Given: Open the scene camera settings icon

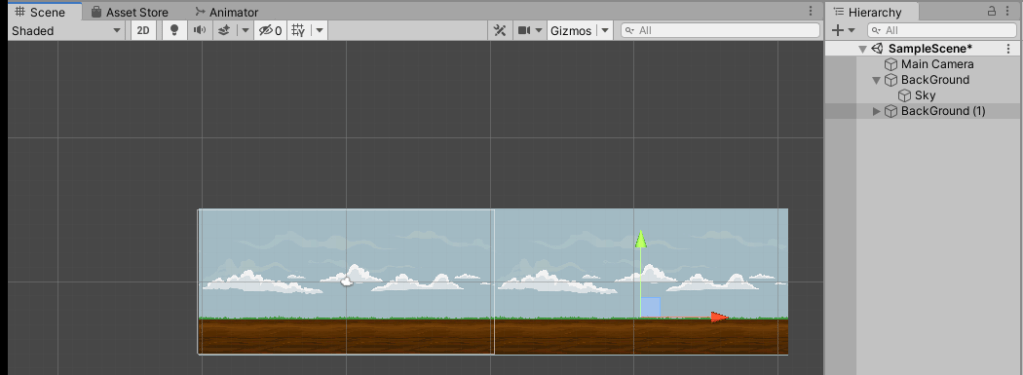Looking at the screenshot, I should click(x=524, y=31).
